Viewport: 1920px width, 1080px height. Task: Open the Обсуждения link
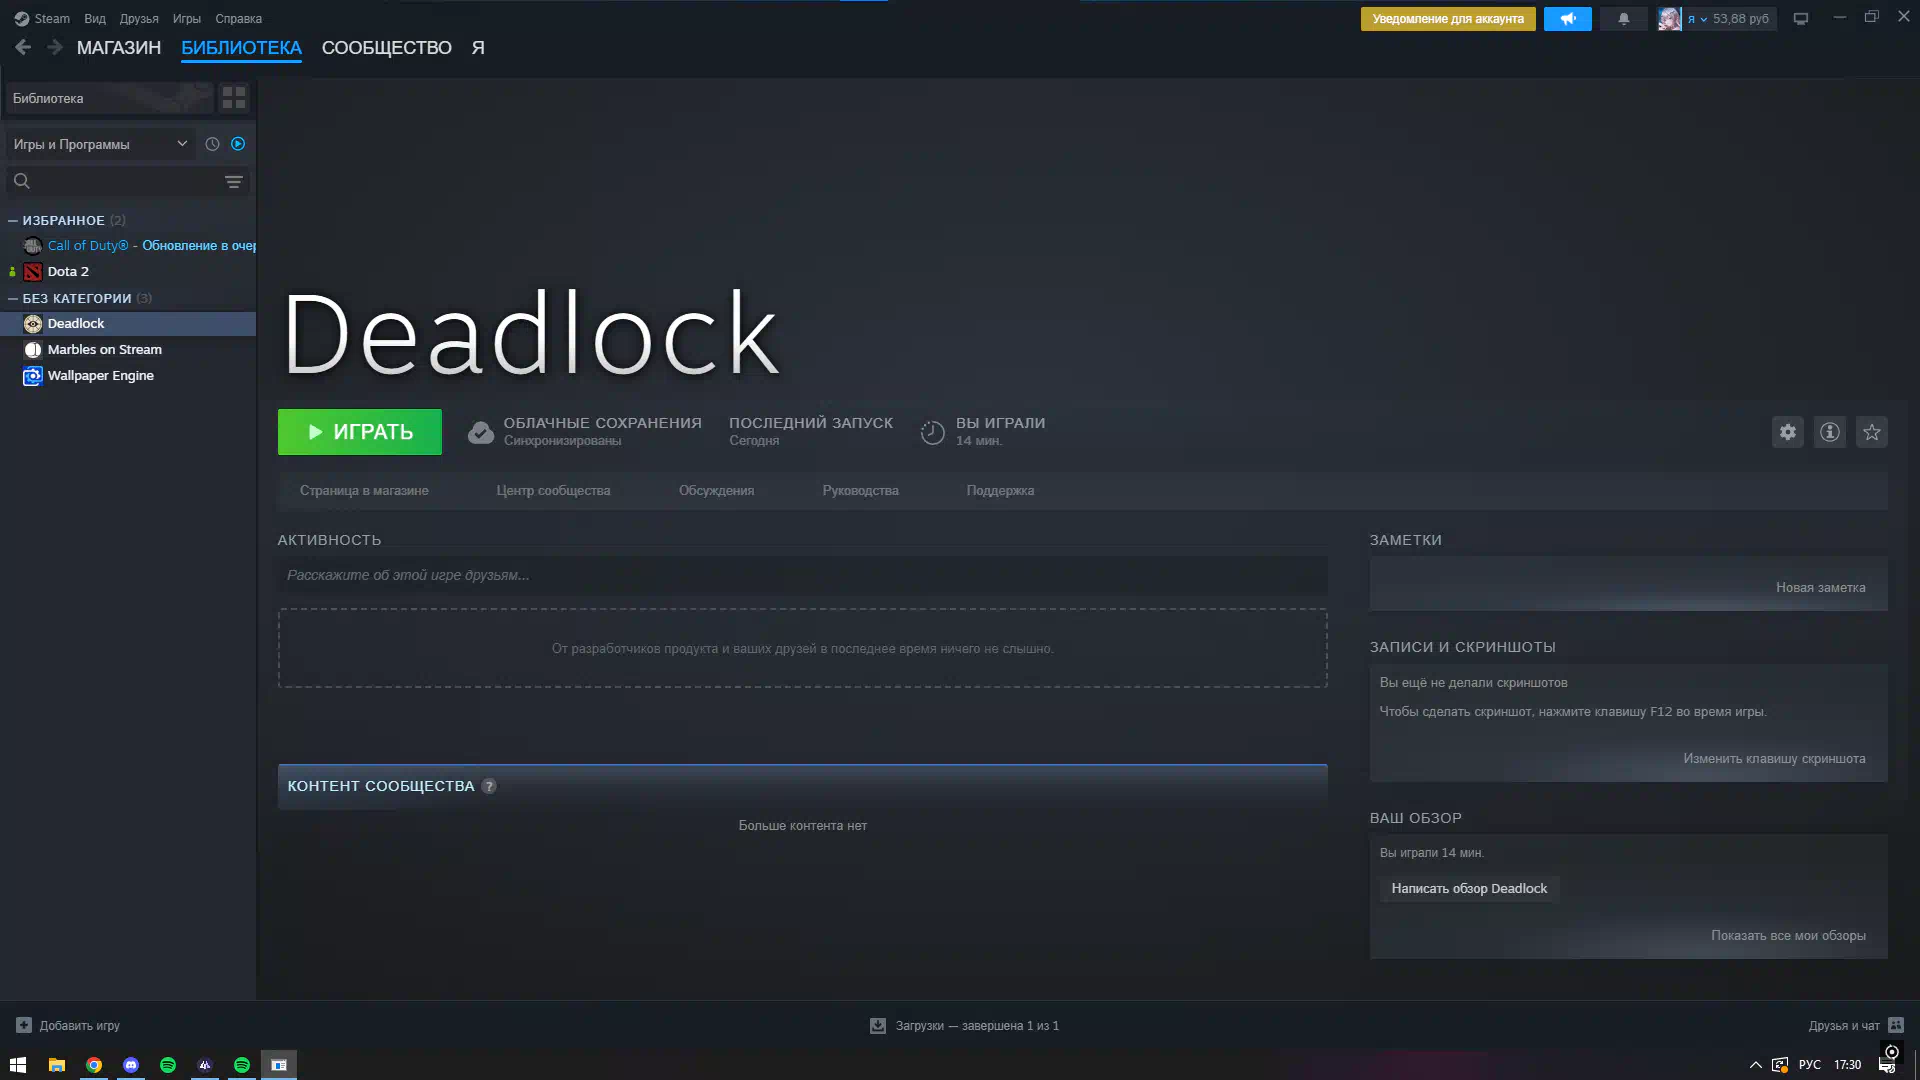tap(717, 491)
